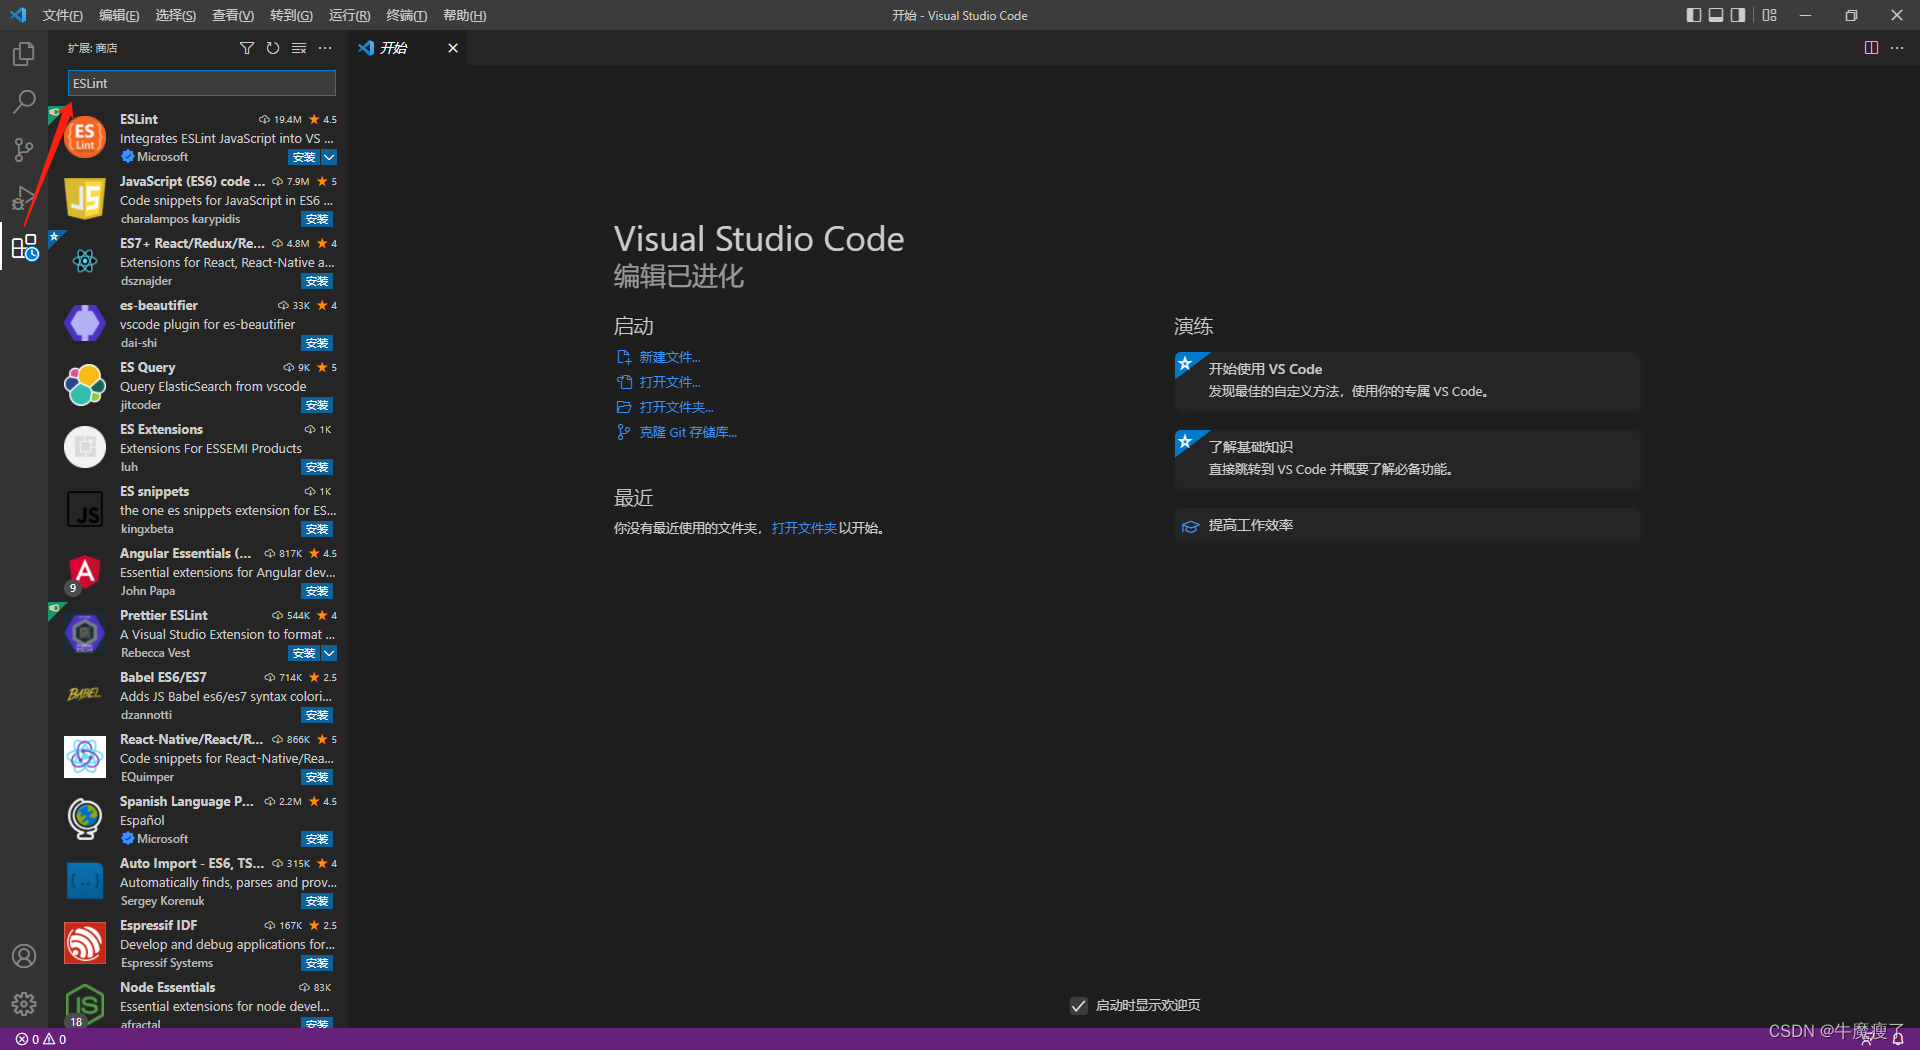Screen dimensions: 1920x1050
Task: Select the ES Query extension icon
Action: coord(85,385)
